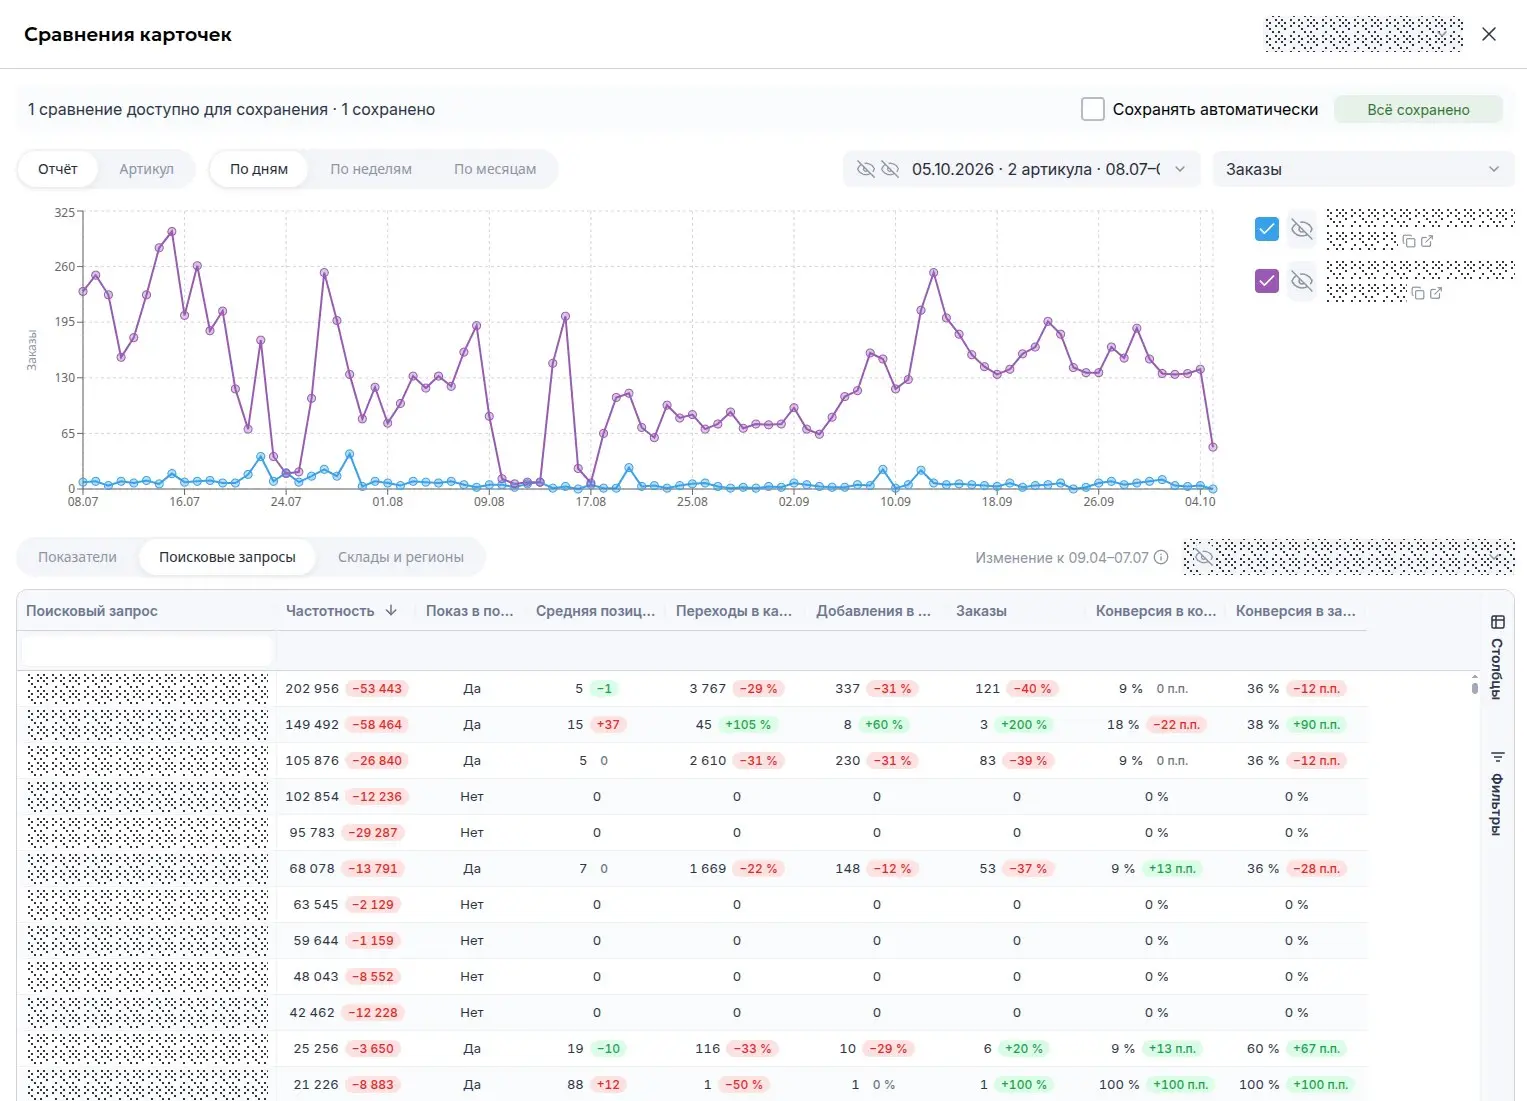1527x1101 pixels.
Task: Click the Переходы в ка... column header
Action: pyautogui.click(x=734, y=611)
